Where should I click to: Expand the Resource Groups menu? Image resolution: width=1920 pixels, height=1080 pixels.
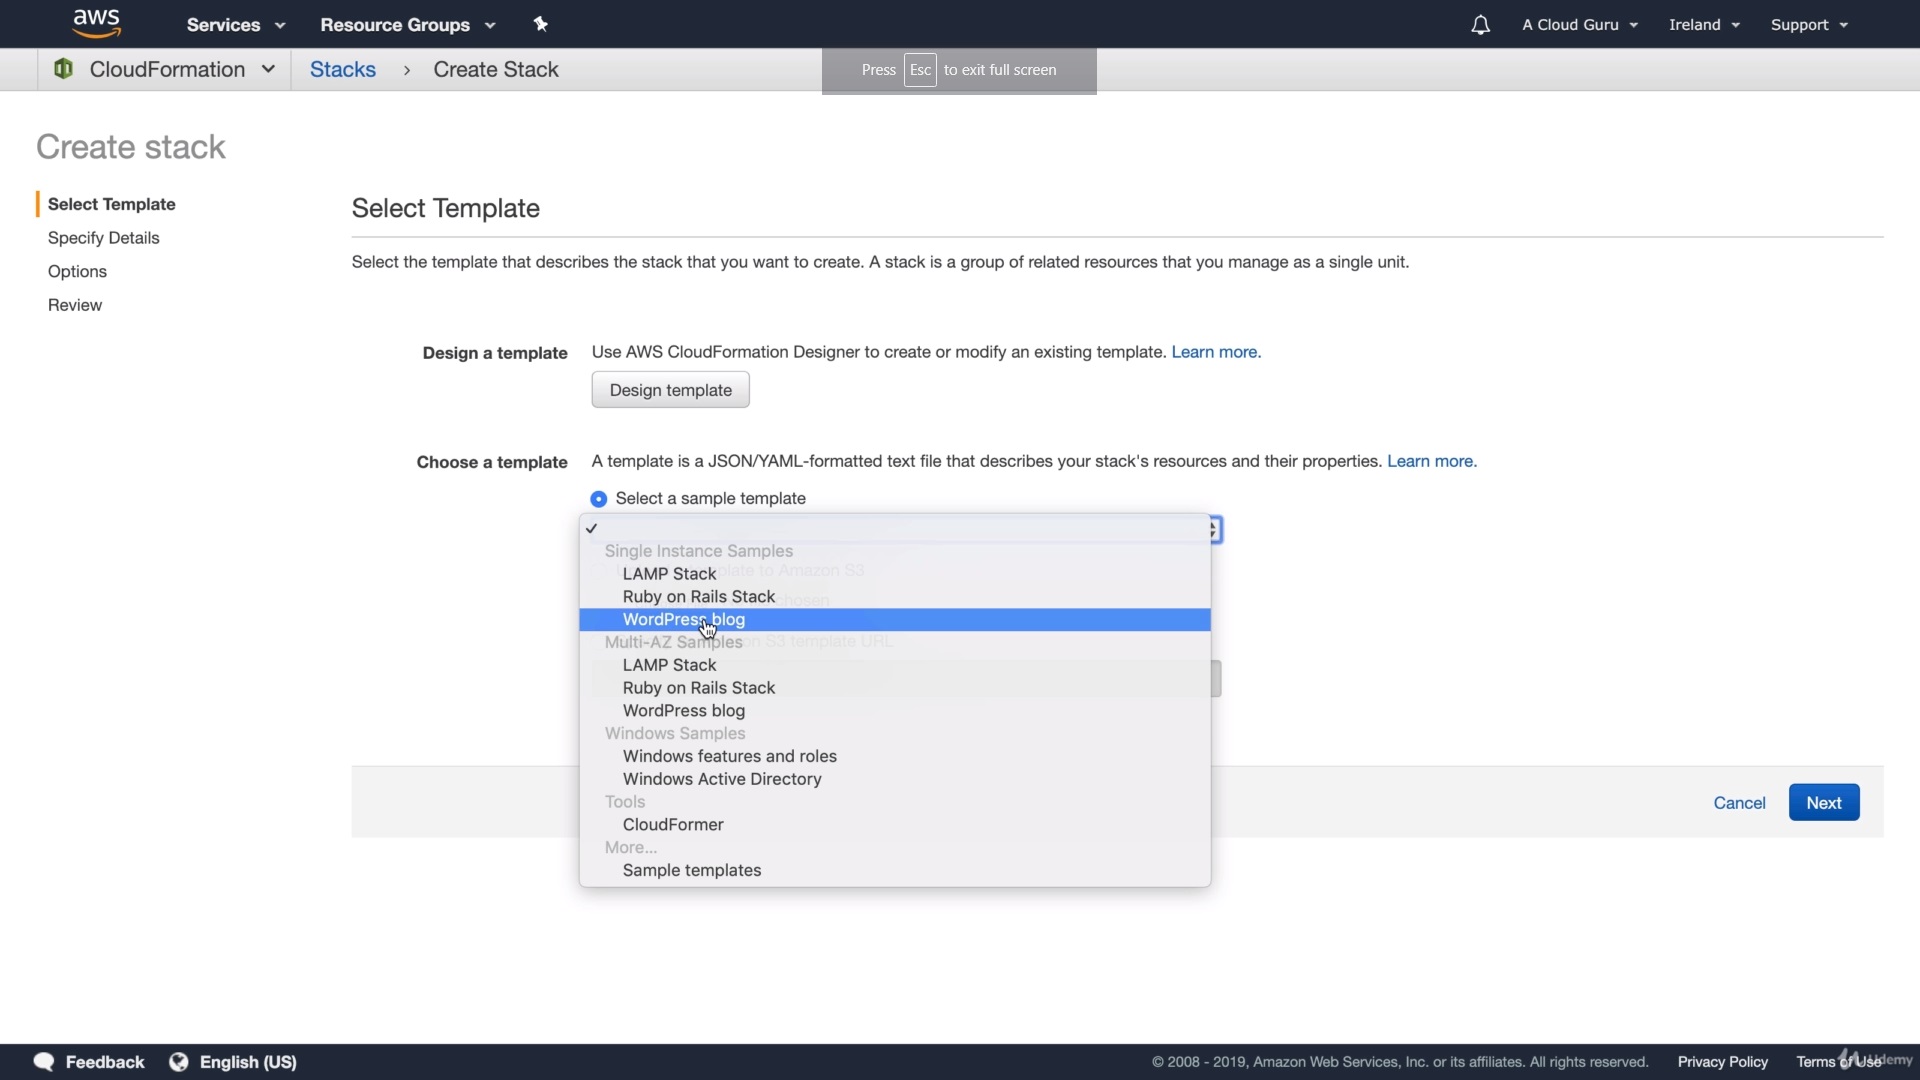(407, 25)
